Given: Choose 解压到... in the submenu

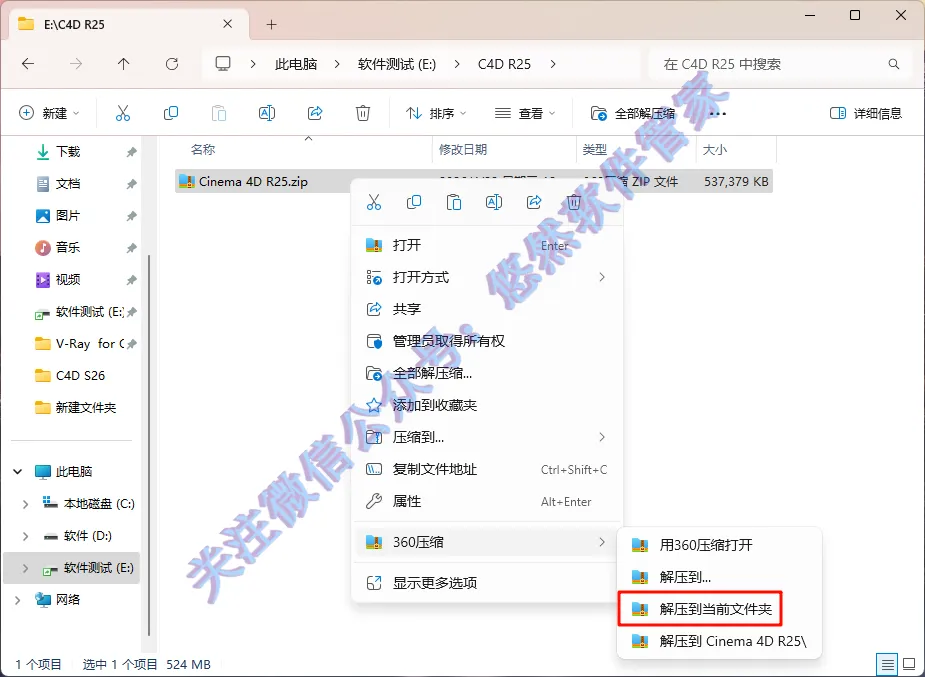Looking at the screenshot, I should (x=719, y=577).
